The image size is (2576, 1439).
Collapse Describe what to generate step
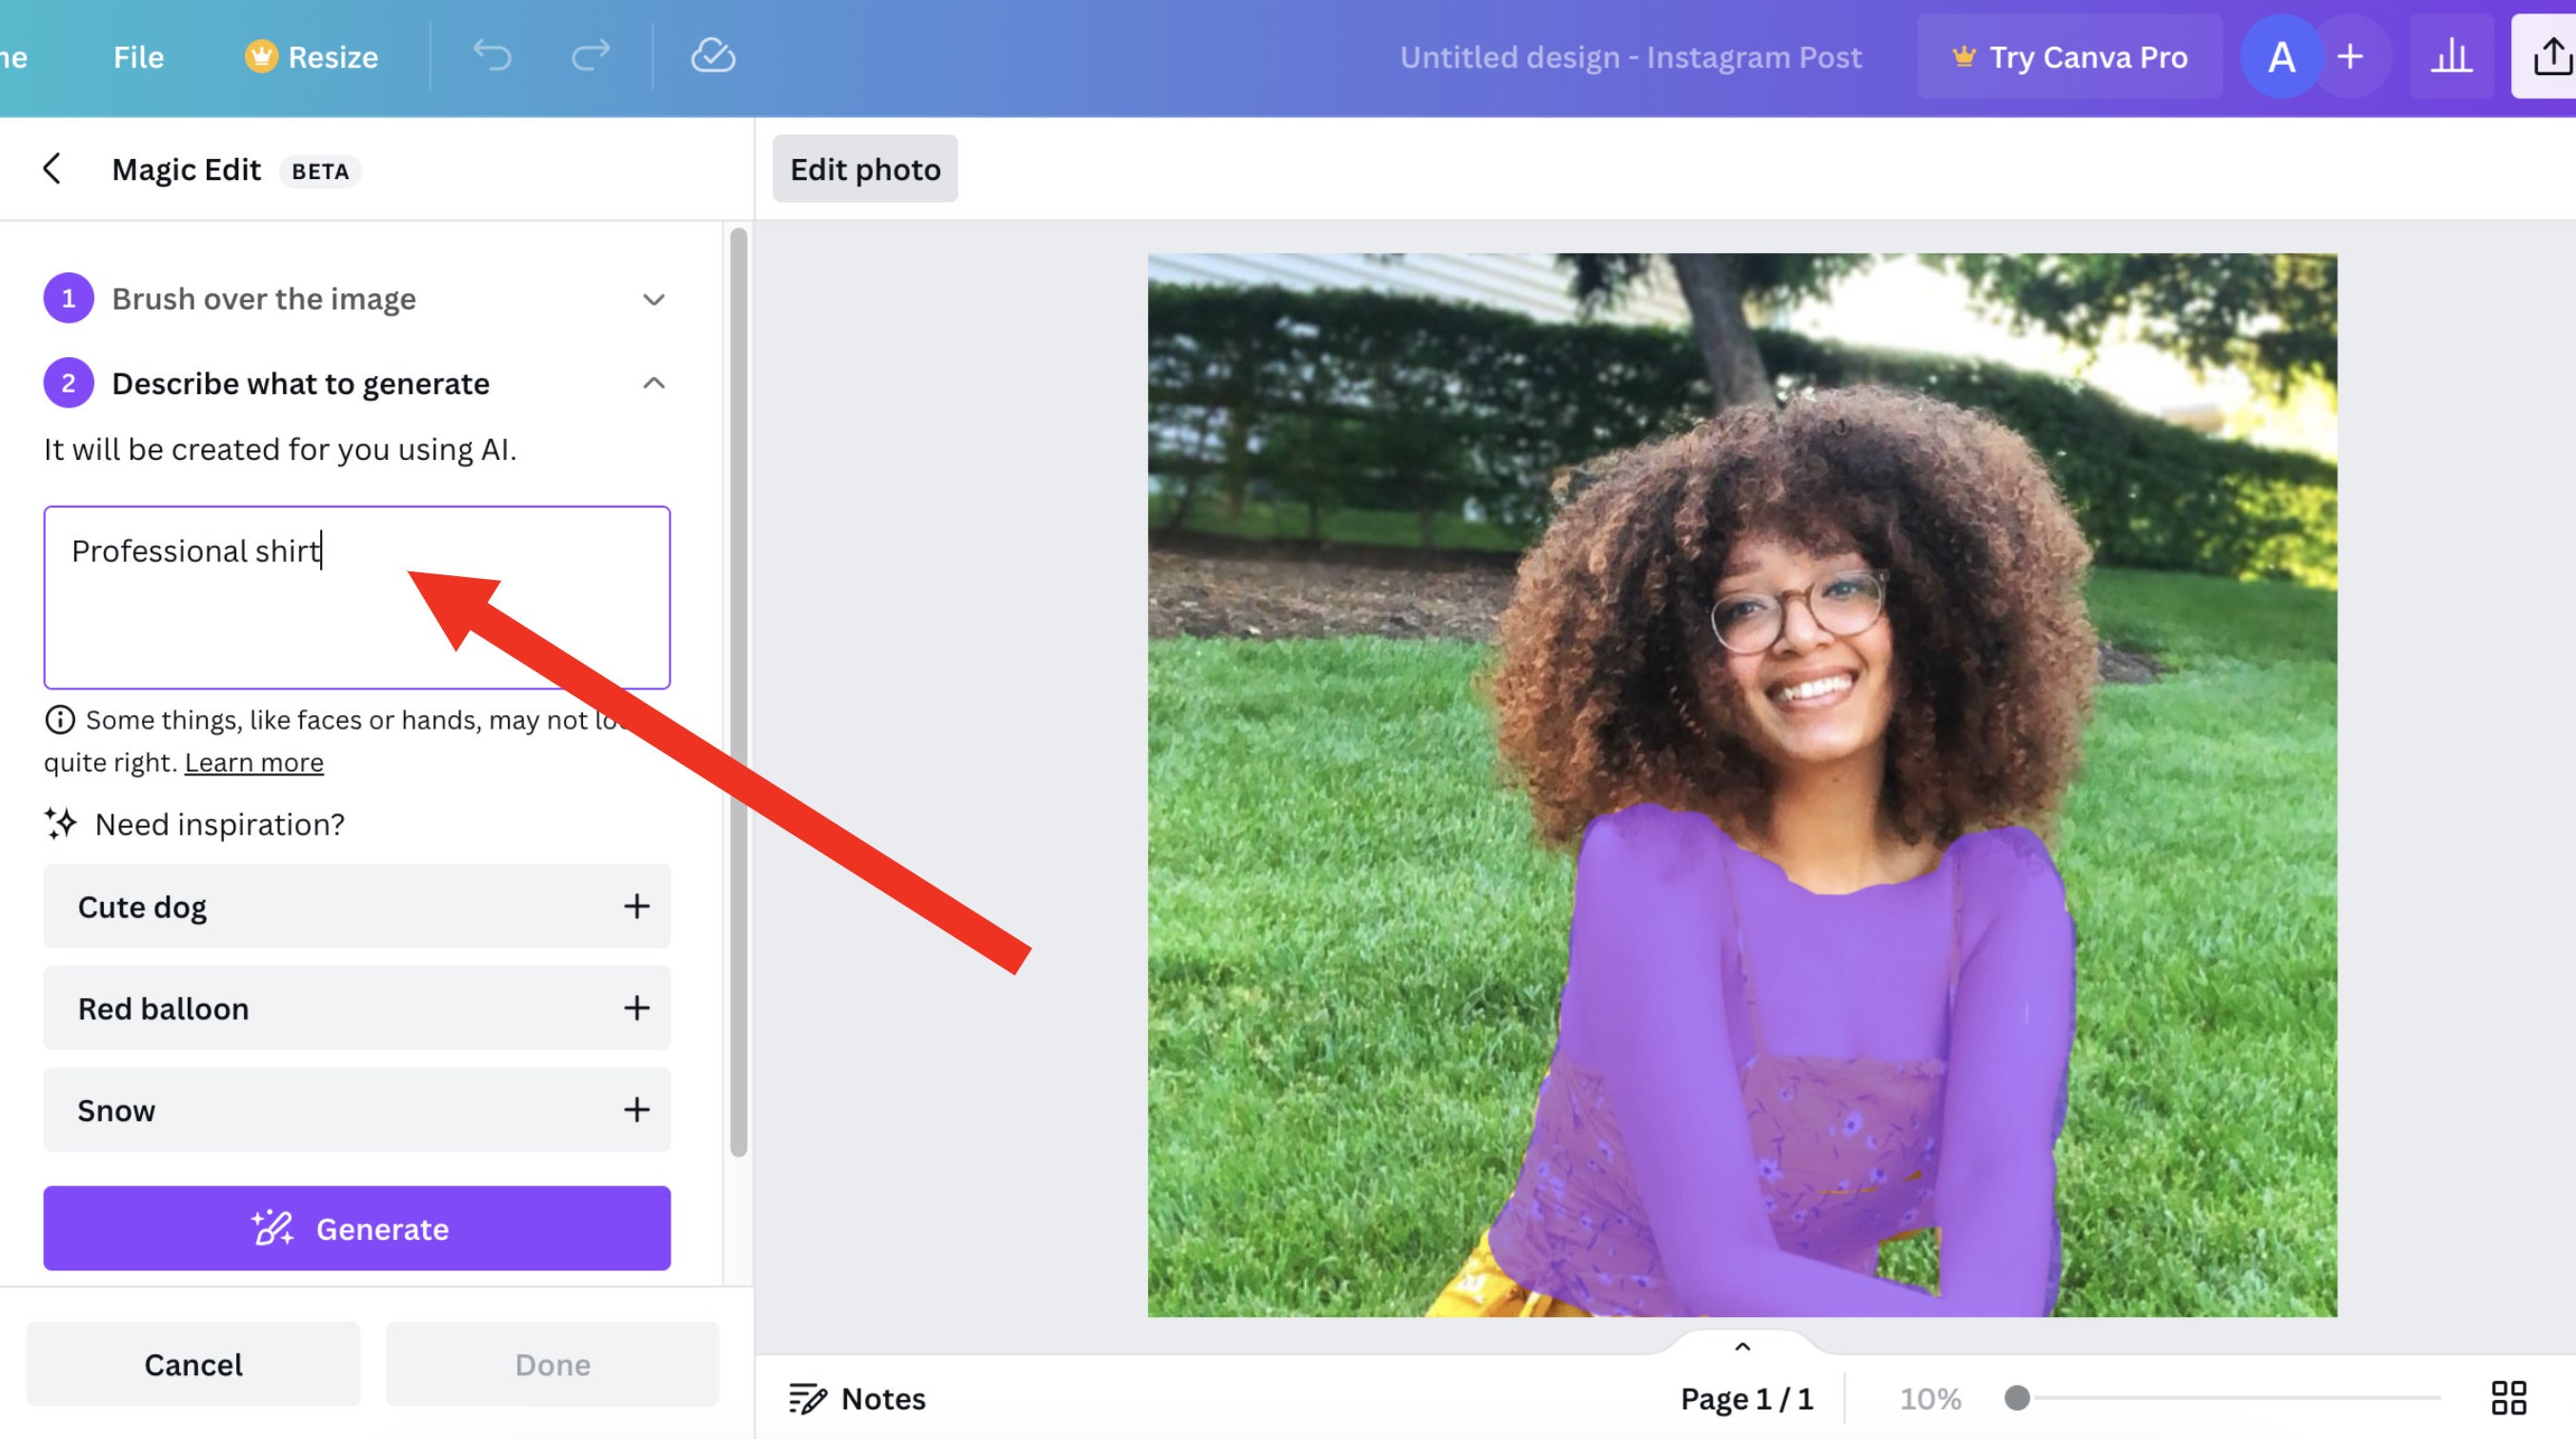click(653, 383)
